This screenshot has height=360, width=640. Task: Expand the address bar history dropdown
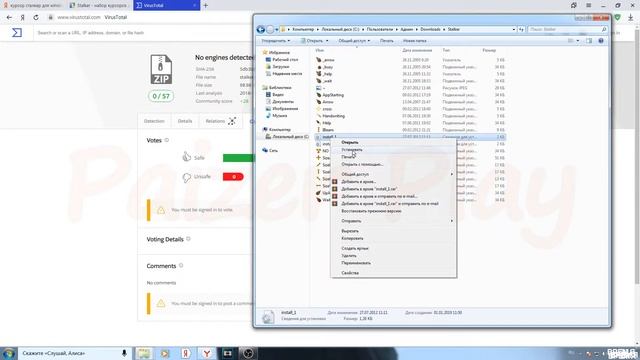(513, 29)
